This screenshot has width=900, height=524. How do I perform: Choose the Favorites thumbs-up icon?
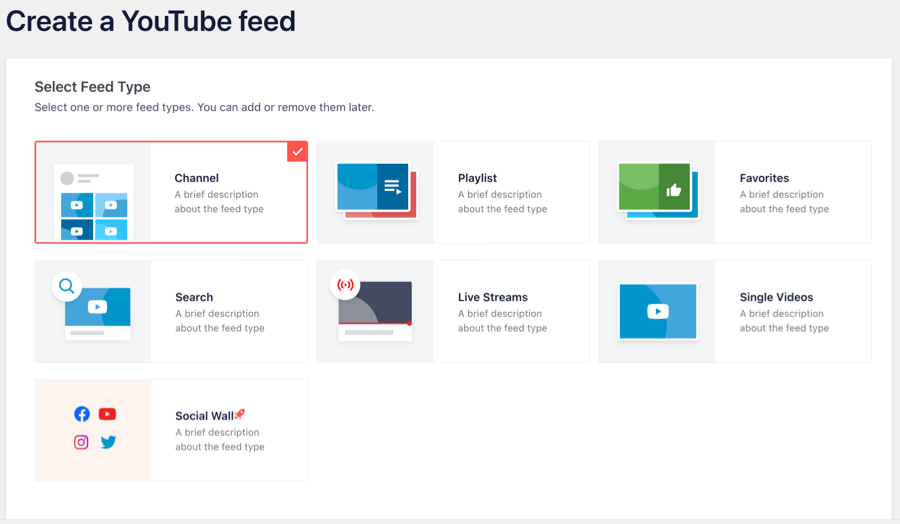point(673,190)
